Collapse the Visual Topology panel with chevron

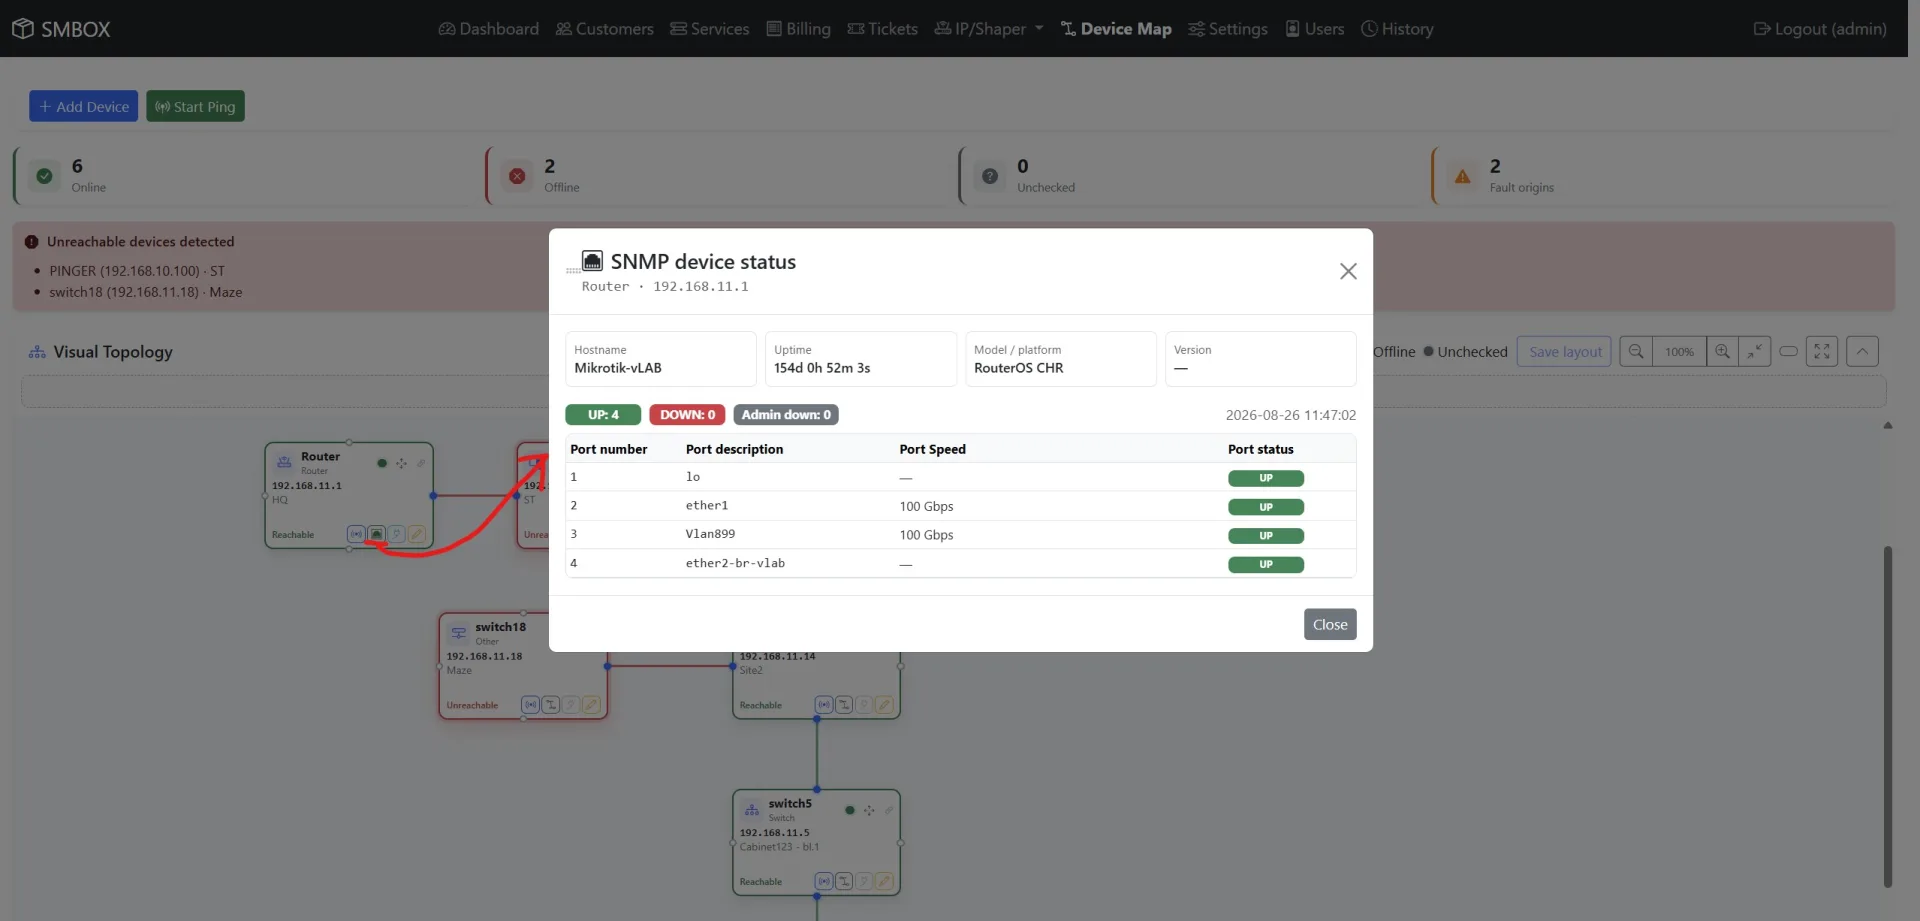[x=1862, y=351]
